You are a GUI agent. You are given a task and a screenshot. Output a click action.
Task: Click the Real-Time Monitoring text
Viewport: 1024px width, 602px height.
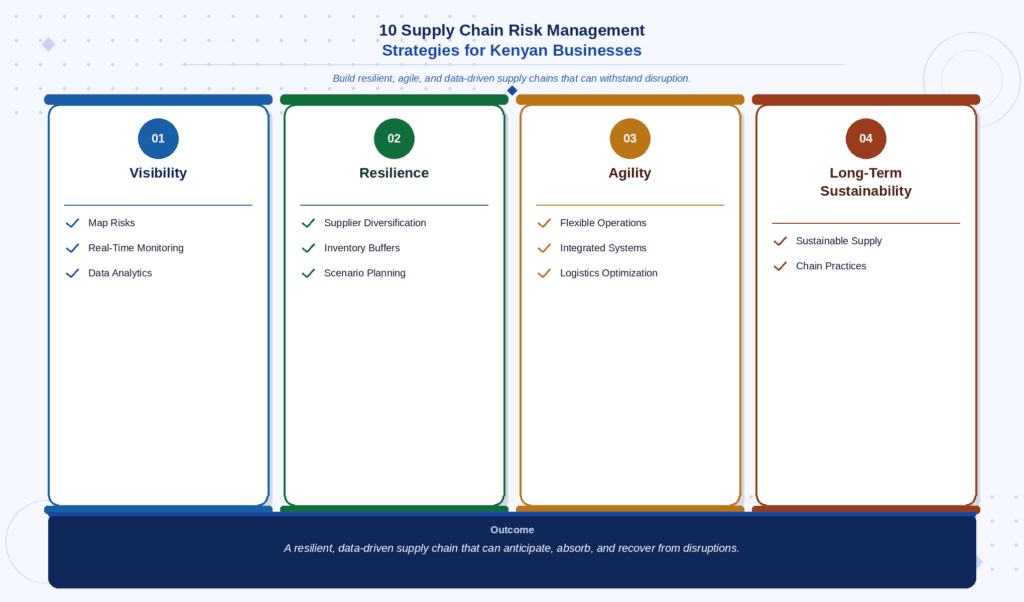(x=136, y=248)
